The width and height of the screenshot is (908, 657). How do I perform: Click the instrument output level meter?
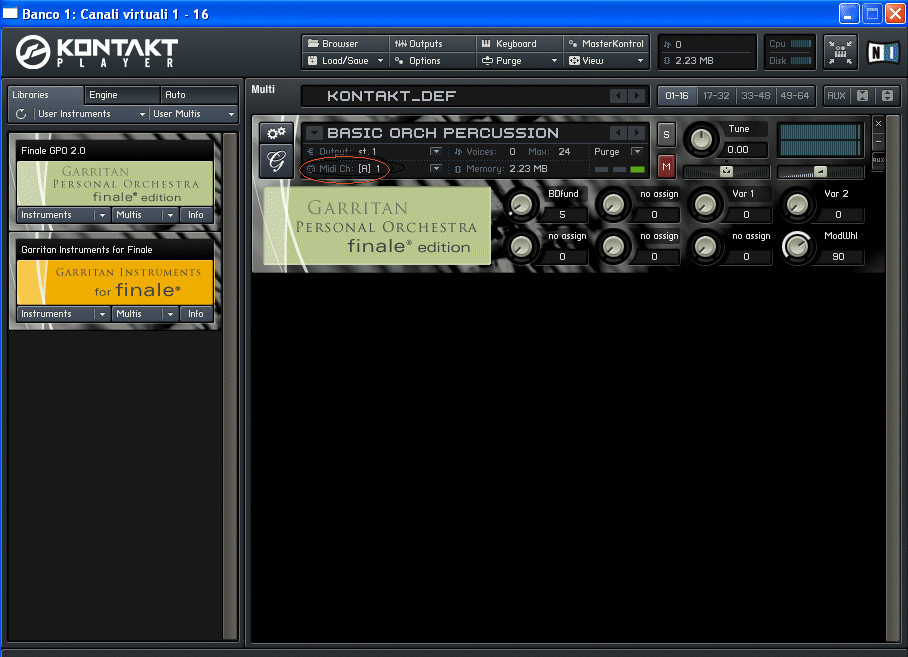coord(820,140)
